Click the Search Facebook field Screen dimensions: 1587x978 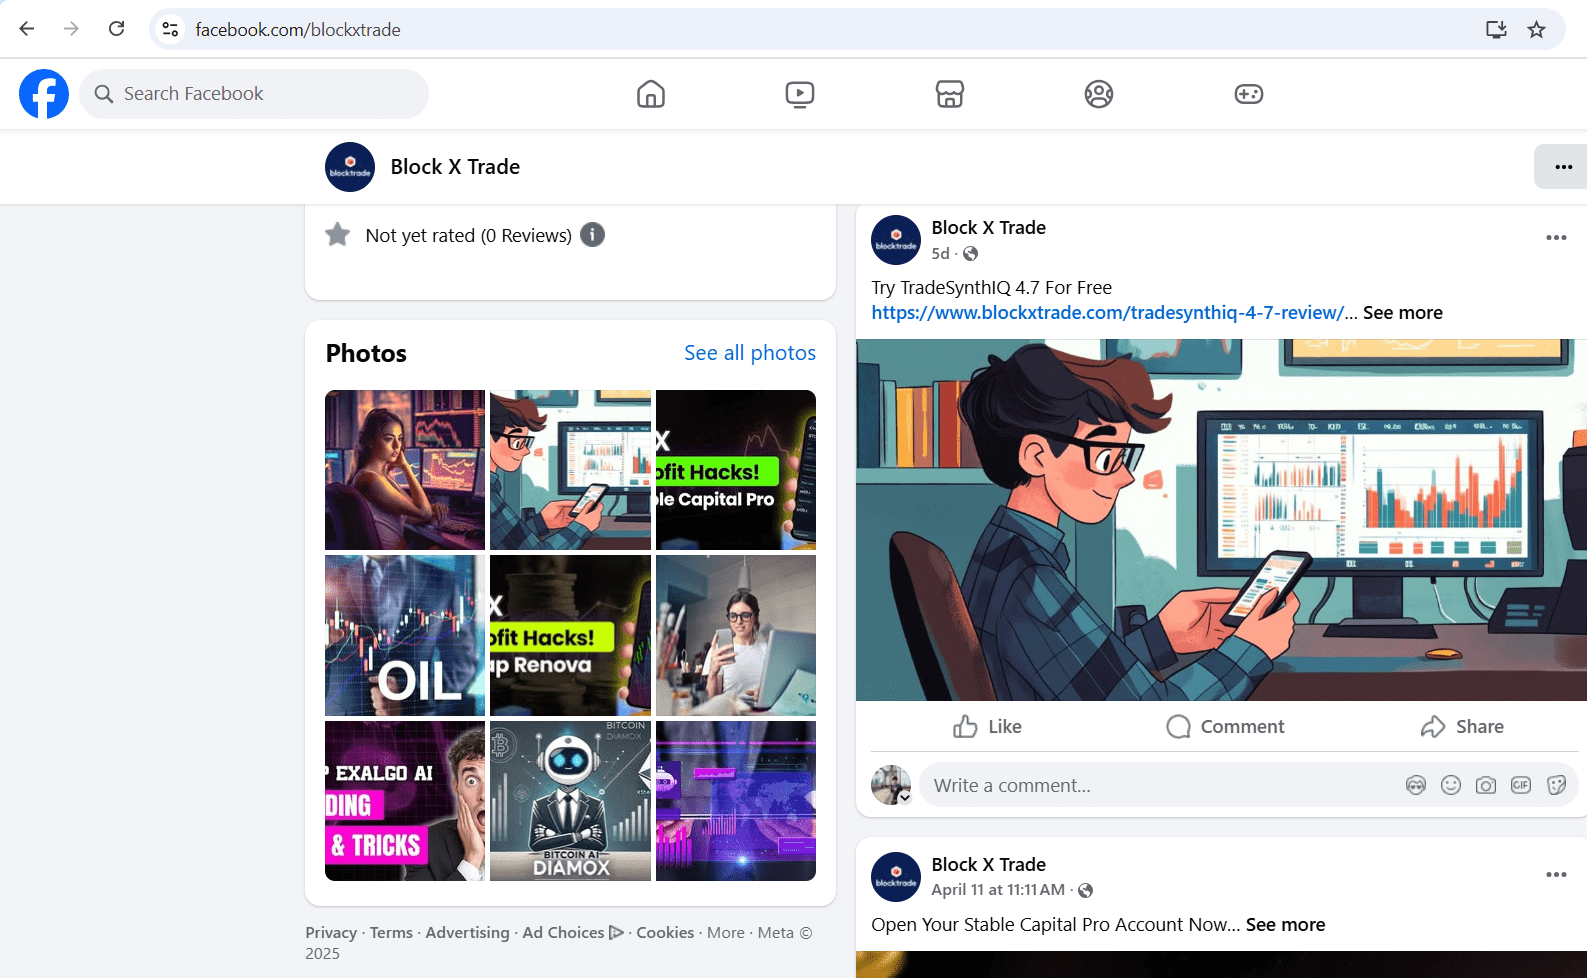pos(254,94)
